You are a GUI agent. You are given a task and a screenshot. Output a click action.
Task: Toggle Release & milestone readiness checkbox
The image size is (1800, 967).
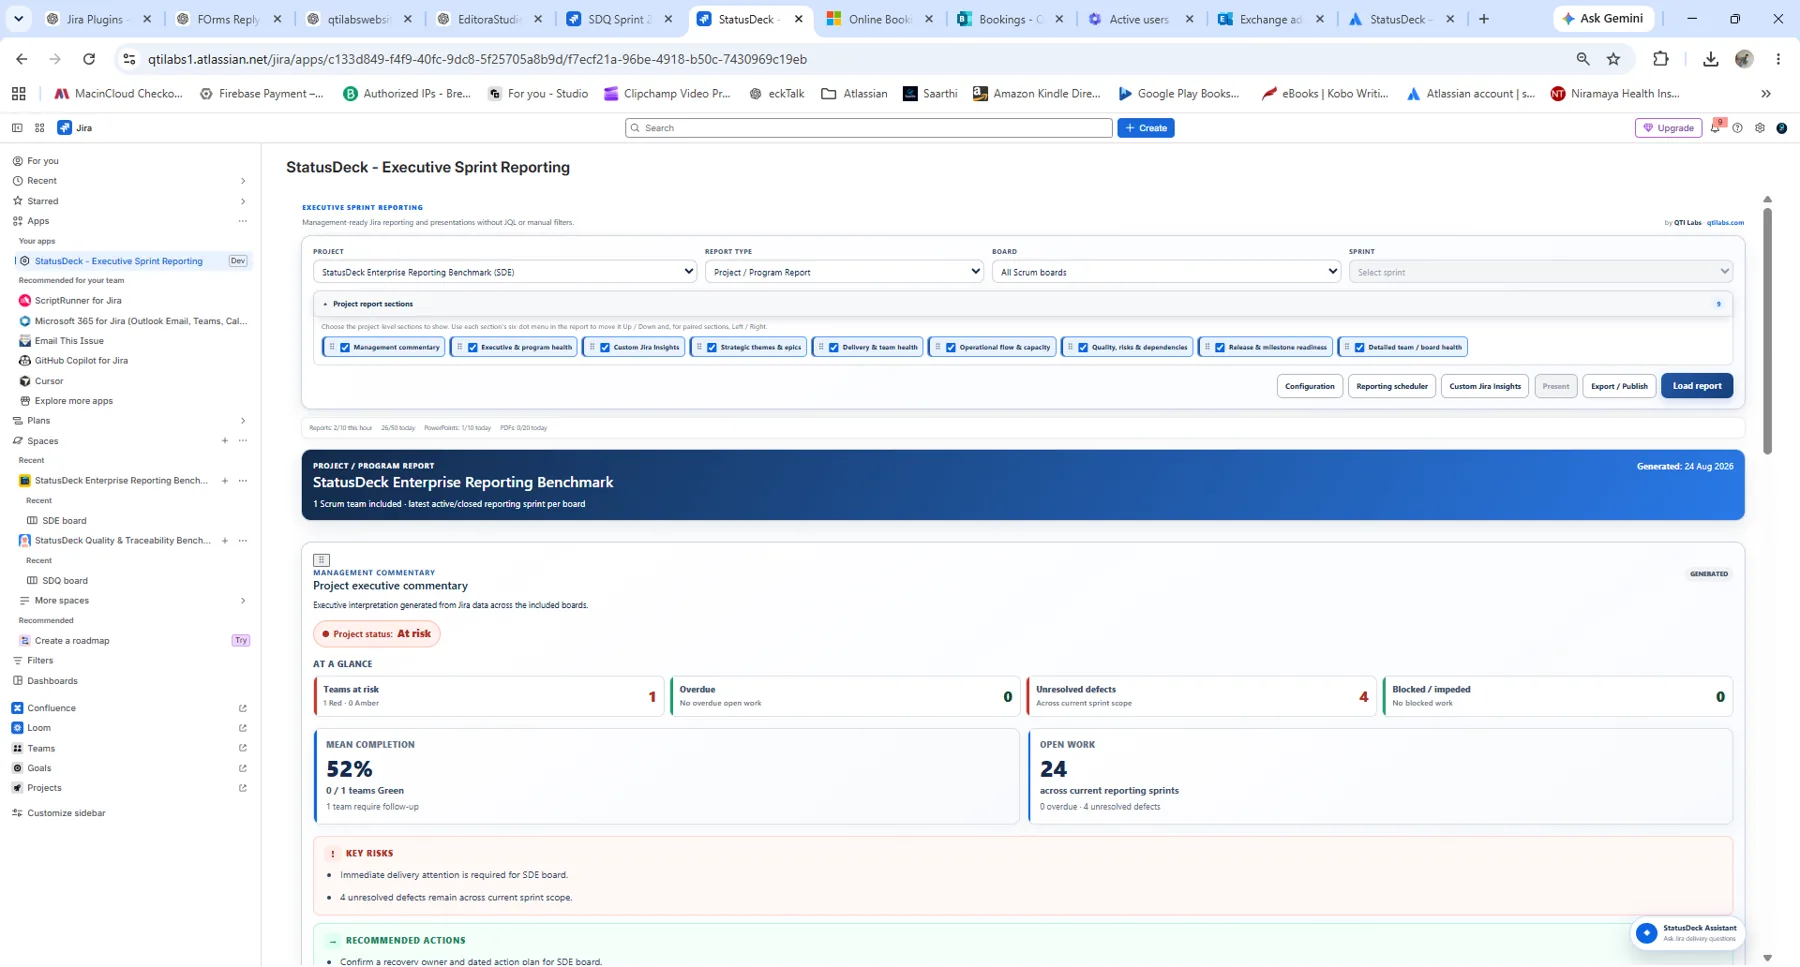coord(1220,347)
